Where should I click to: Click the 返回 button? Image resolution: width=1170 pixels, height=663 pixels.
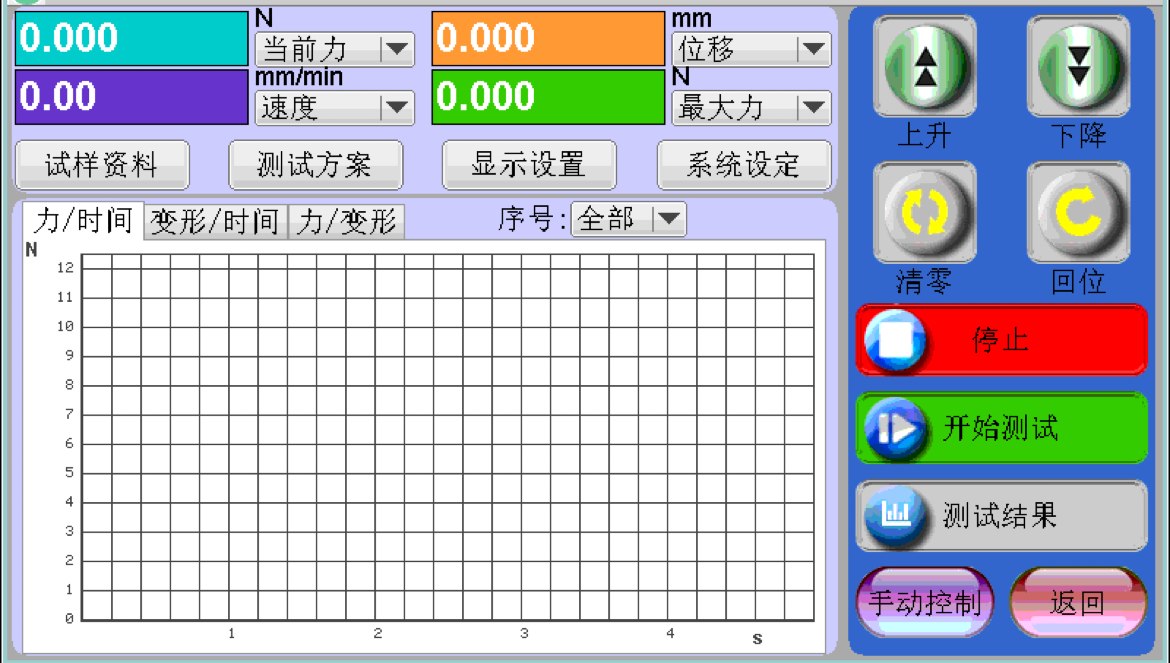[x=1078, y=603]
